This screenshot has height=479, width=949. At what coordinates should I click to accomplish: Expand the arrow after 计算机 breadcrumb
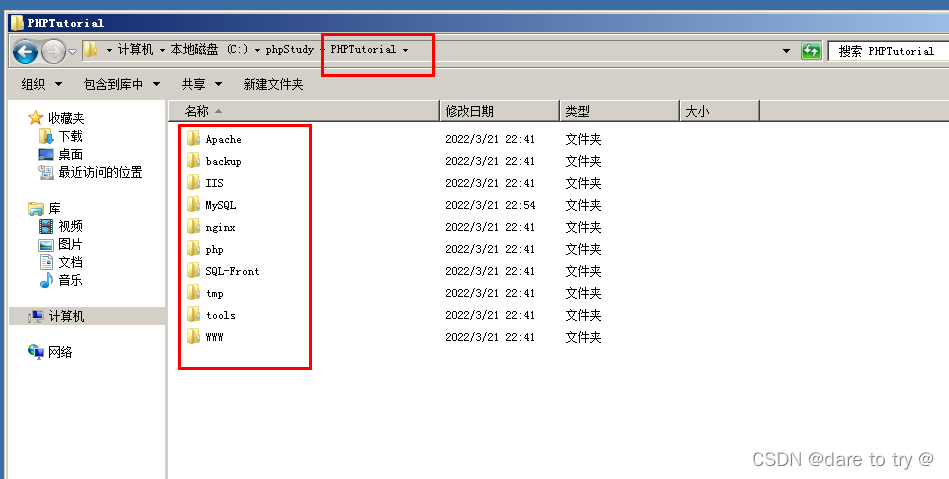(162, 50)
